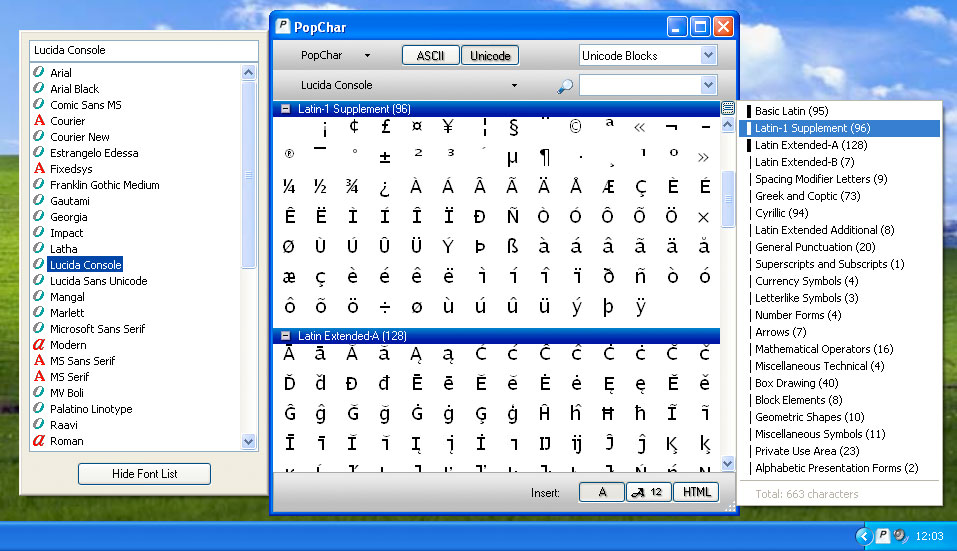Screen dimensions: 957x551
Task: Collapse the Latin-1 Supplement section
Action: (x=285, y=109)
